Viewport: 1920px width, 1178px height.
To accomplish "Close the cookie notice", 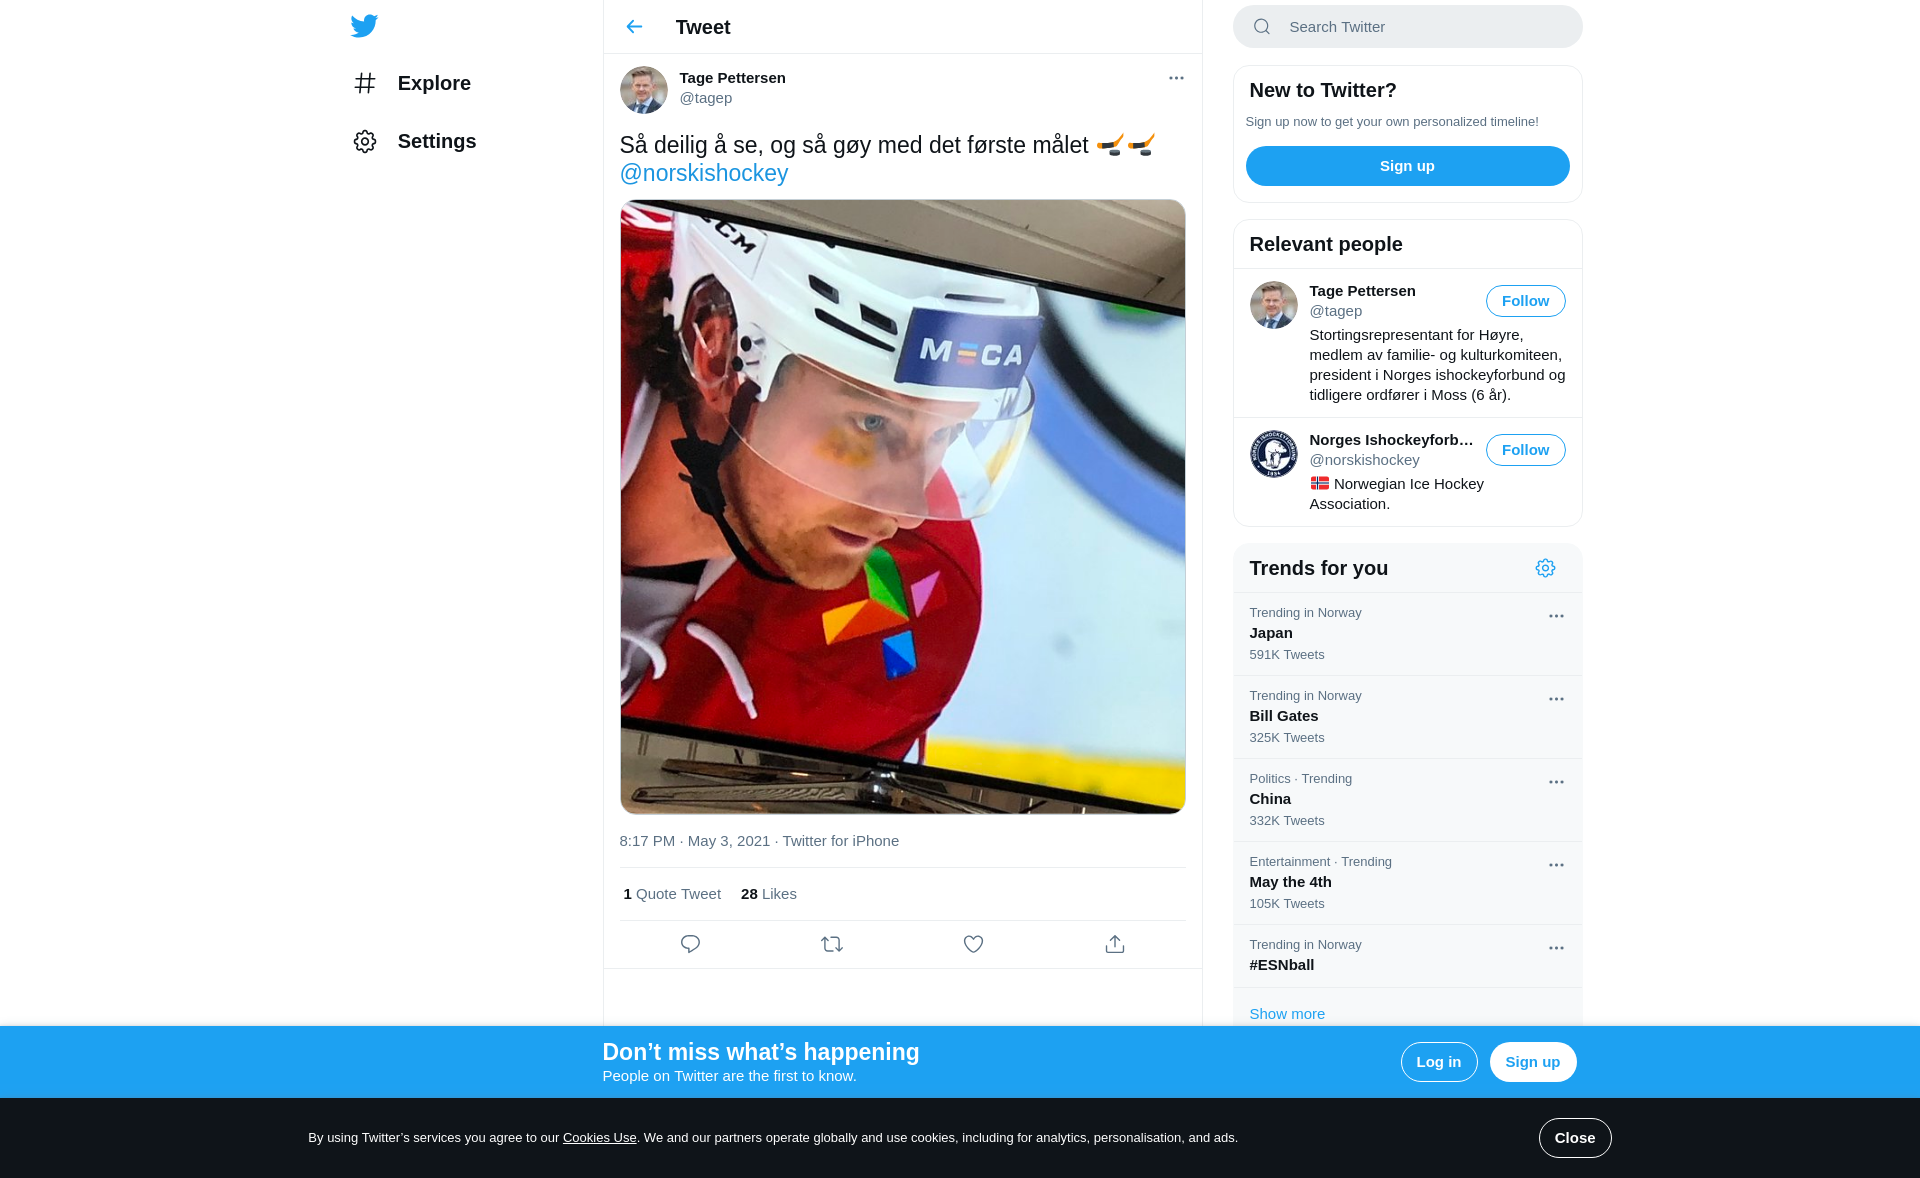I will pos(1575,1138).
